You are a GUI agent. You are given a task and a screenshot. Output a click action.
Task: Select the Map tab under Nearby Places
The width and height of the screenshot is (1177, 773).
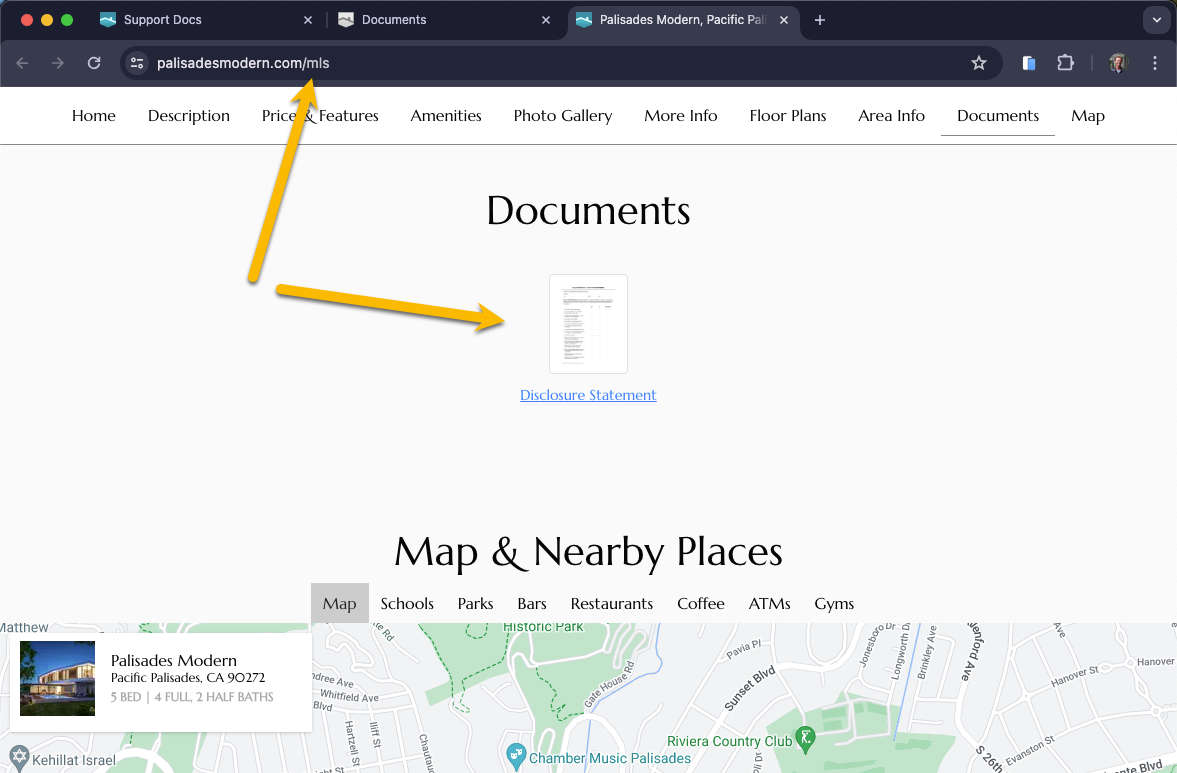(339, 603)
